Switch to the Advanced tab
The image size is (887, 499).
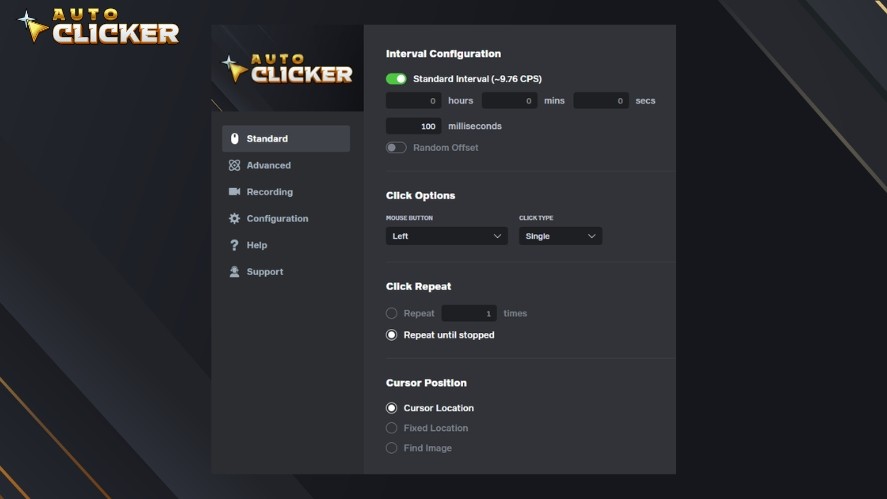click(268, 165)
